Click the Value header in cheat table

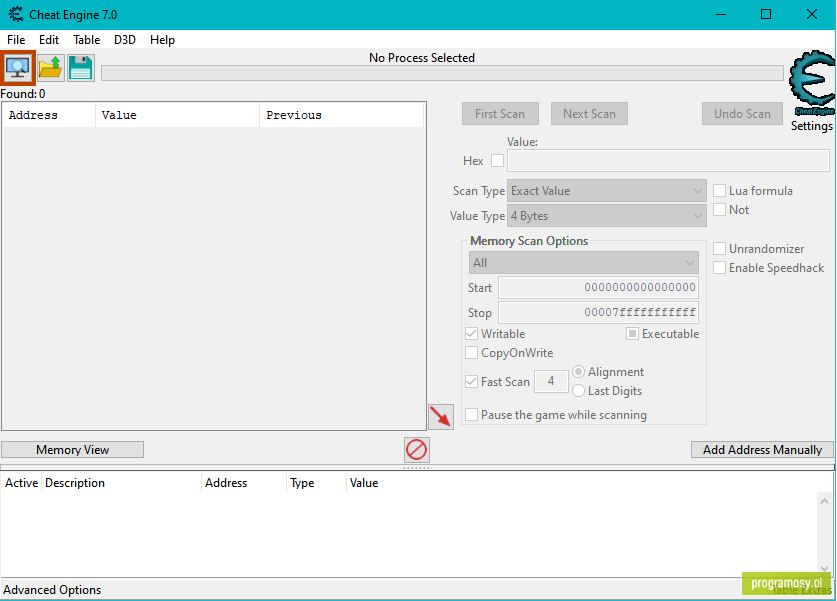(x=364, y=483)
